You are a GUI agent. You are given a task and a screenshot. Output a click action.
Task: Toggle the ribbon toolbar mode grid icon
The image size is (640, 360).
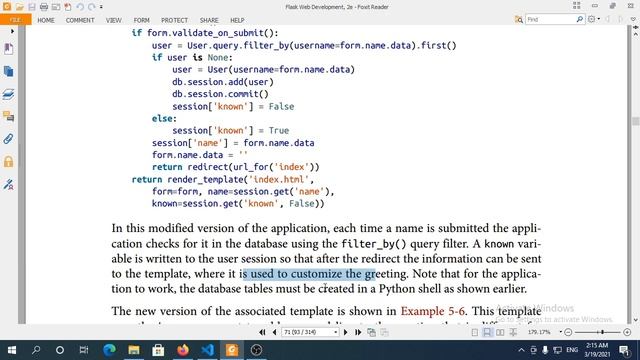[x=576, y=6]
